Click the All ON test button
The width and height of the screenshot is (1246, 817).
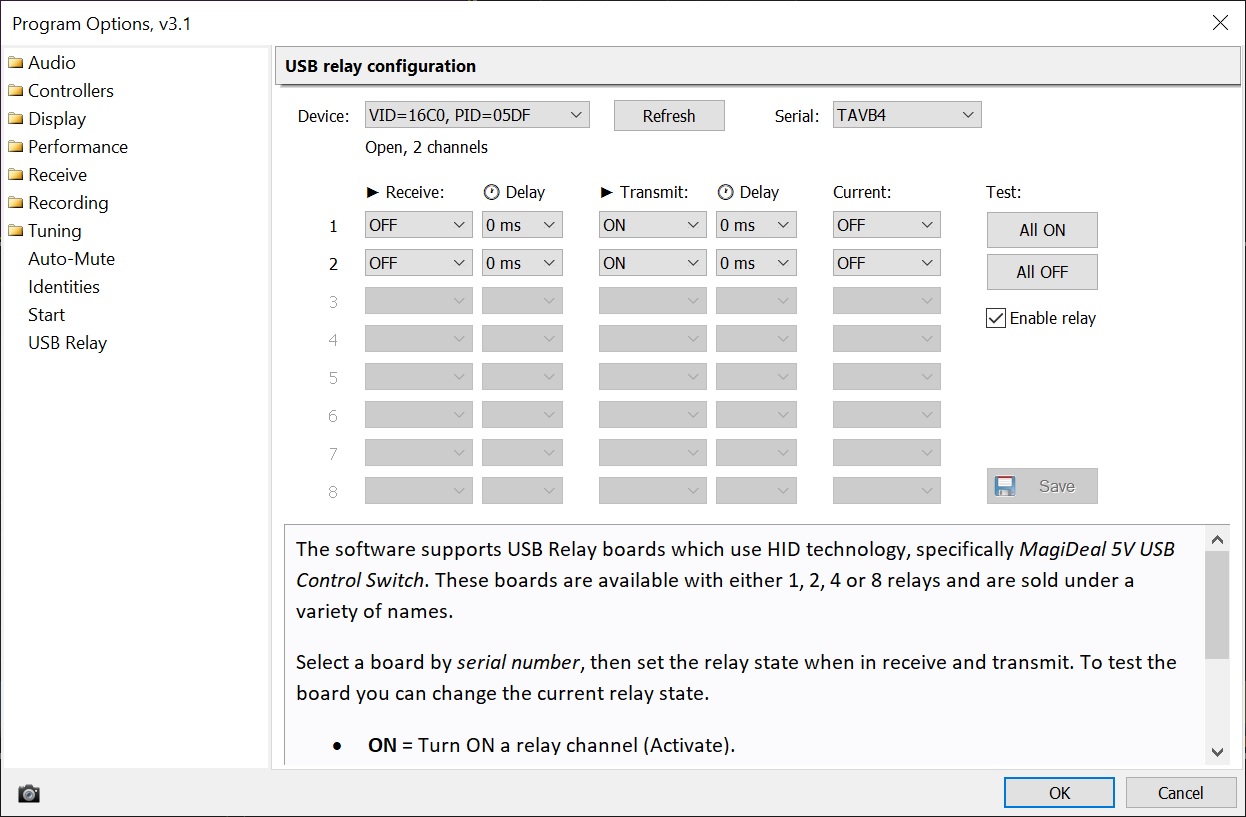point(1041,230)
